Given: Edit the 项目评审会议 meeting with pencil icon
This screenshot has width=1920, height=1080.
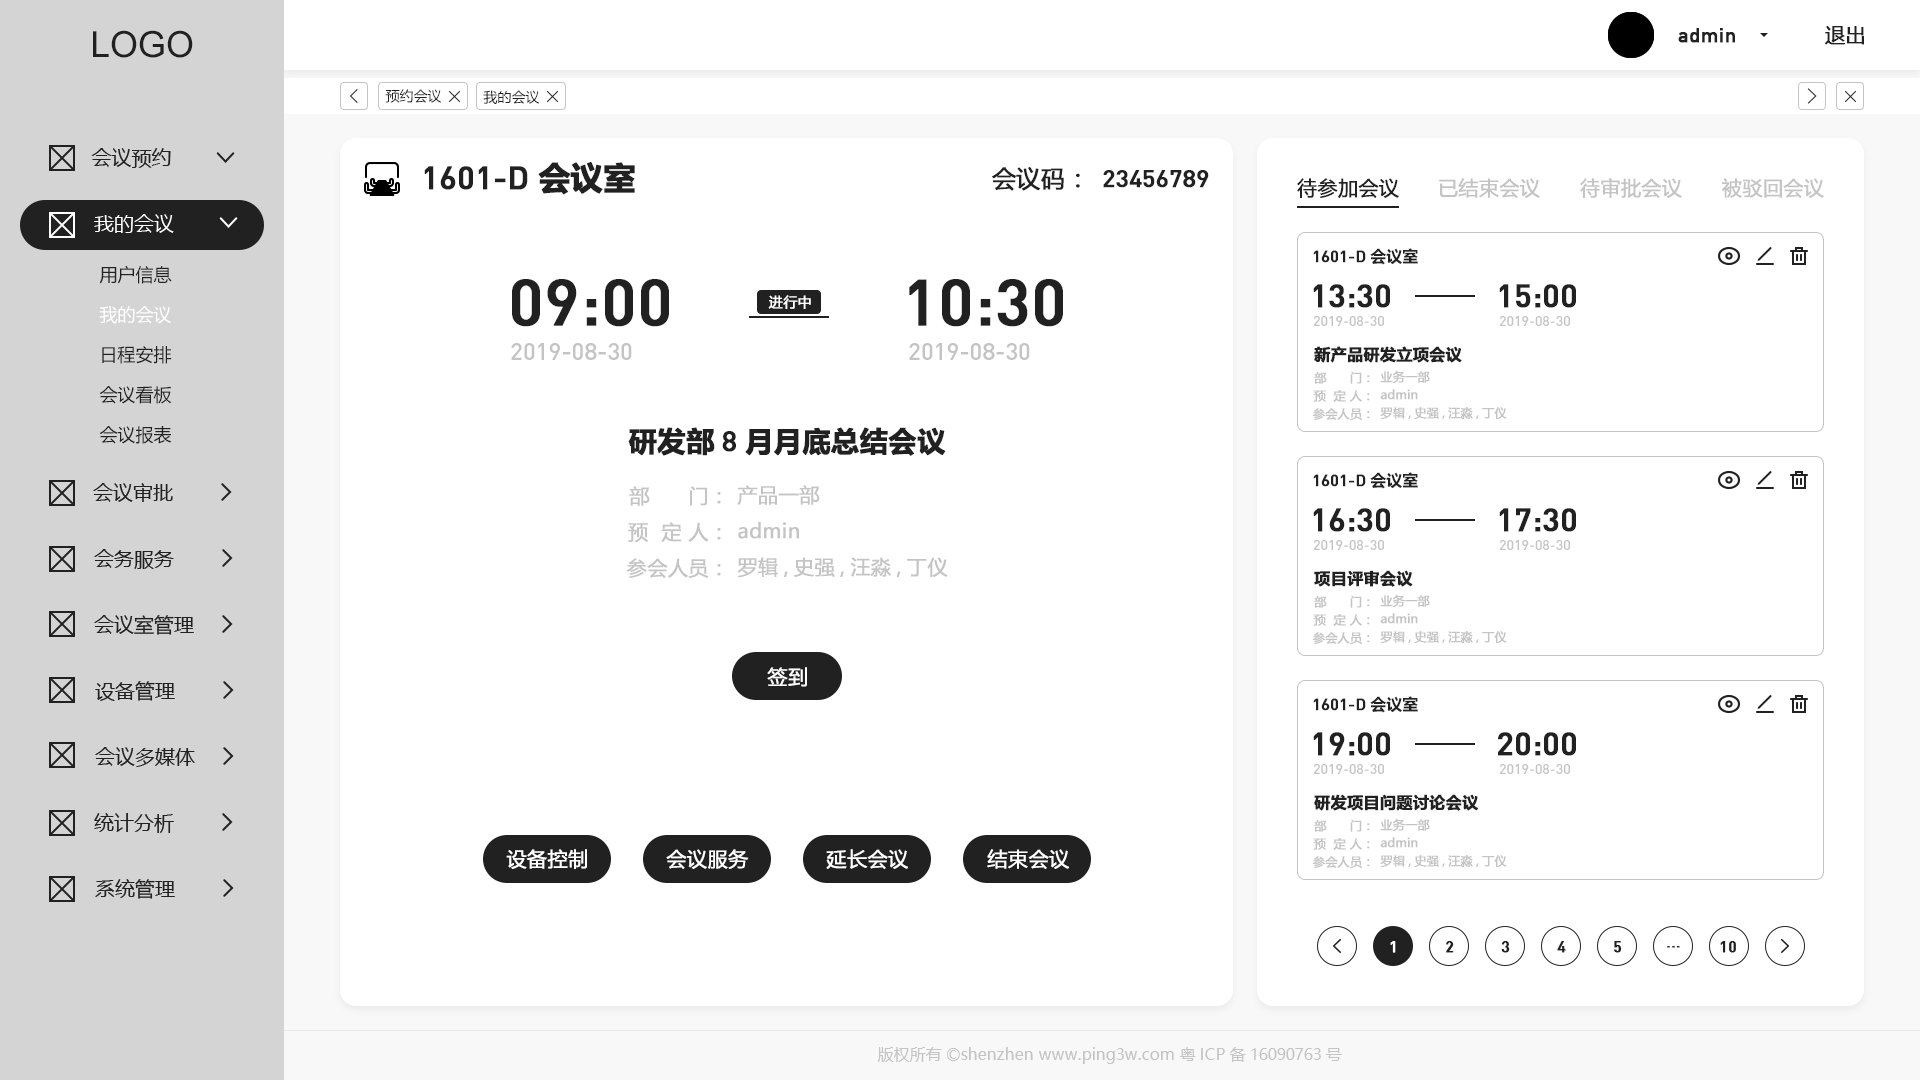Looking at the screenshot, I should click(x=1765, y=480).
